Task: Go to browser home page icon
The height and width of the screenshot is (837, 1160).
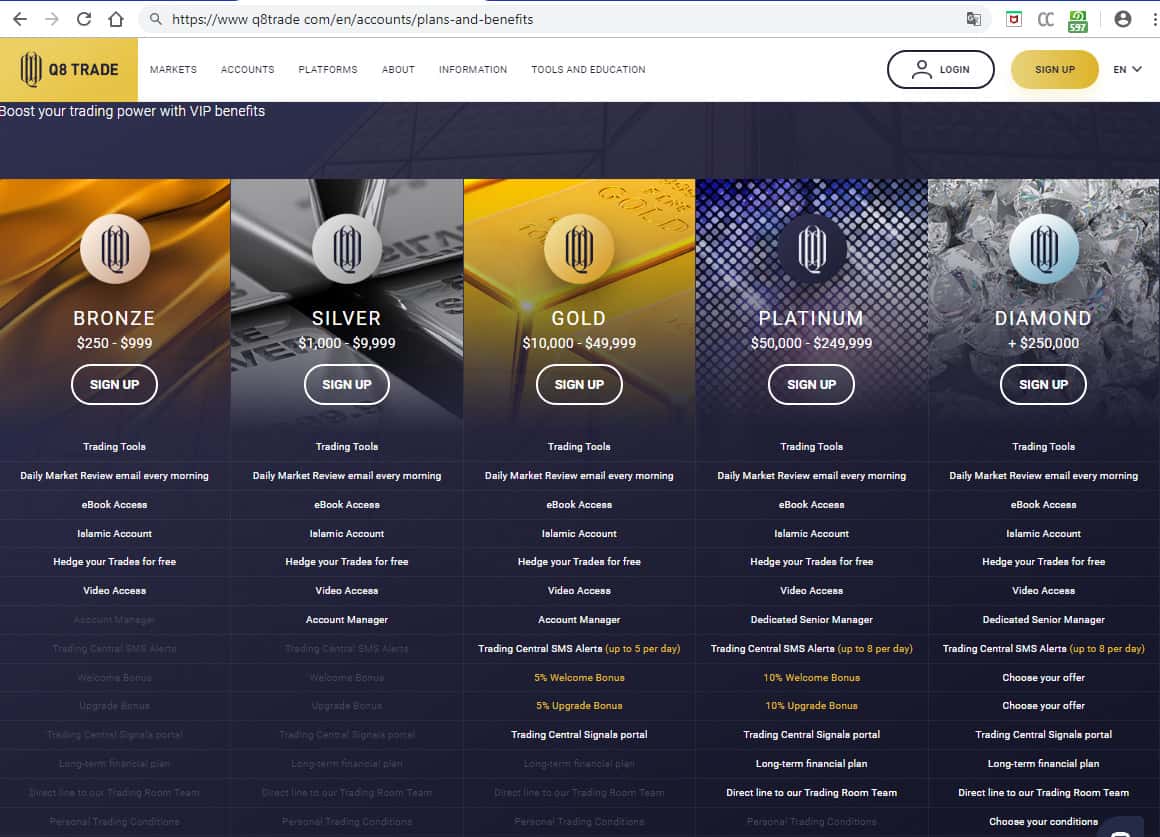Action: coord(116,19)
